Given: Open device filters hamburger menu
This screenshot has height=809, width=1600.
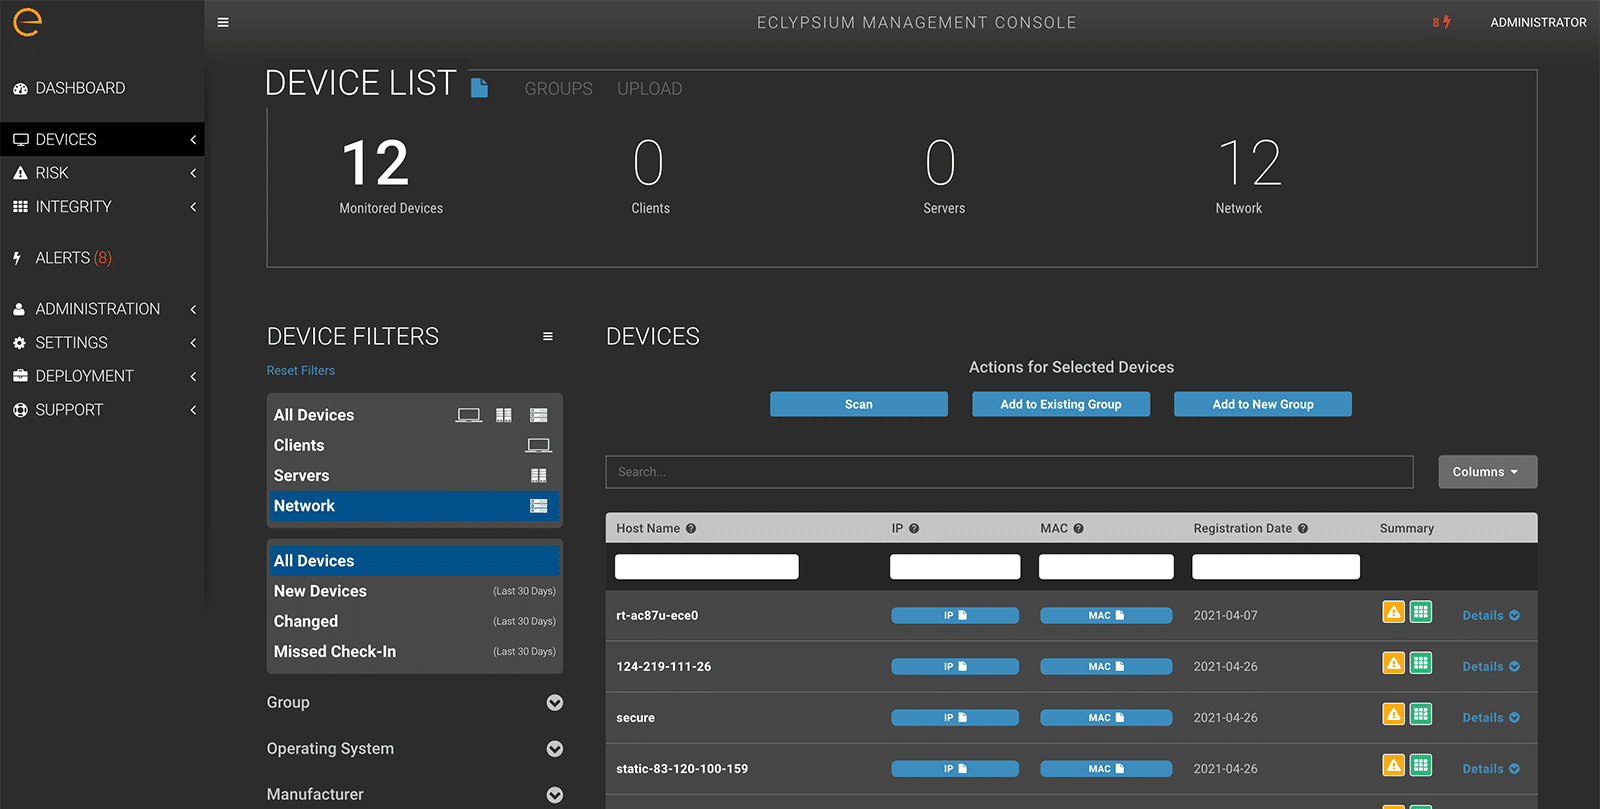Looking at the screenshot, I should [548, 336].
